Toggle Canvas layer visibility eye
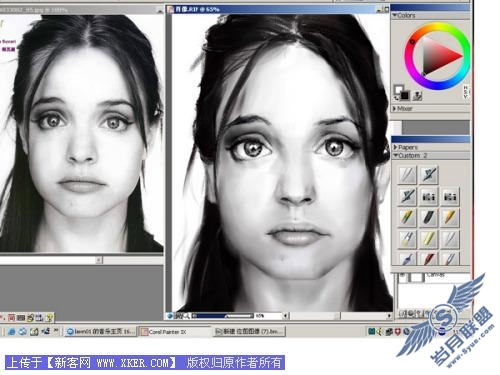Viewport: 500px width, 375px height. (403, 276)
